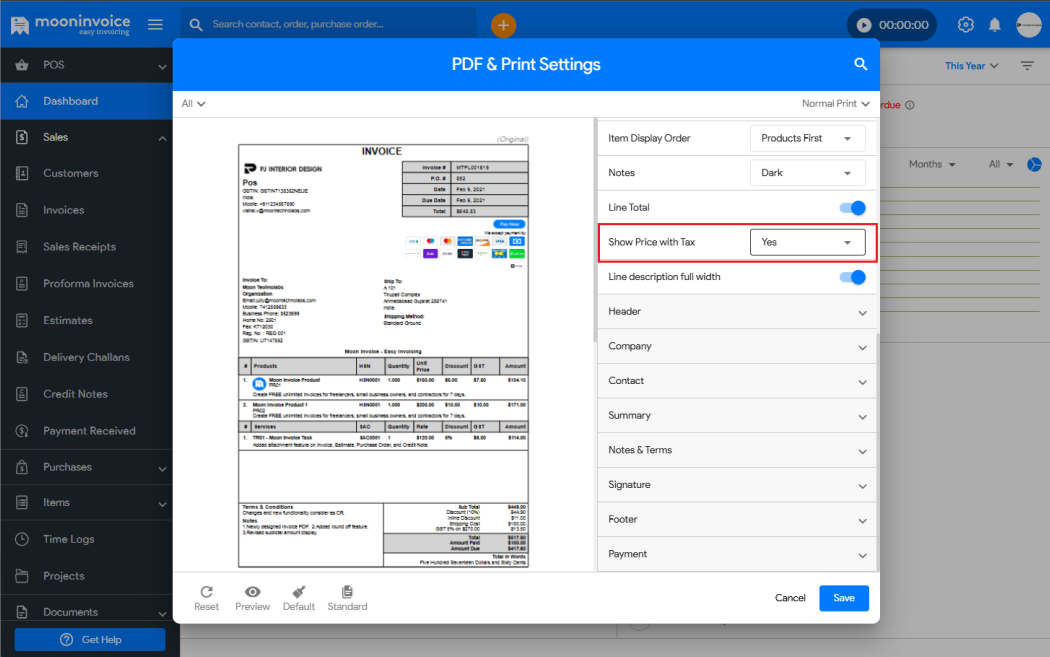Disable Line description full width switch
This screenshot has height=657, width=1050.
pos(851,277)
